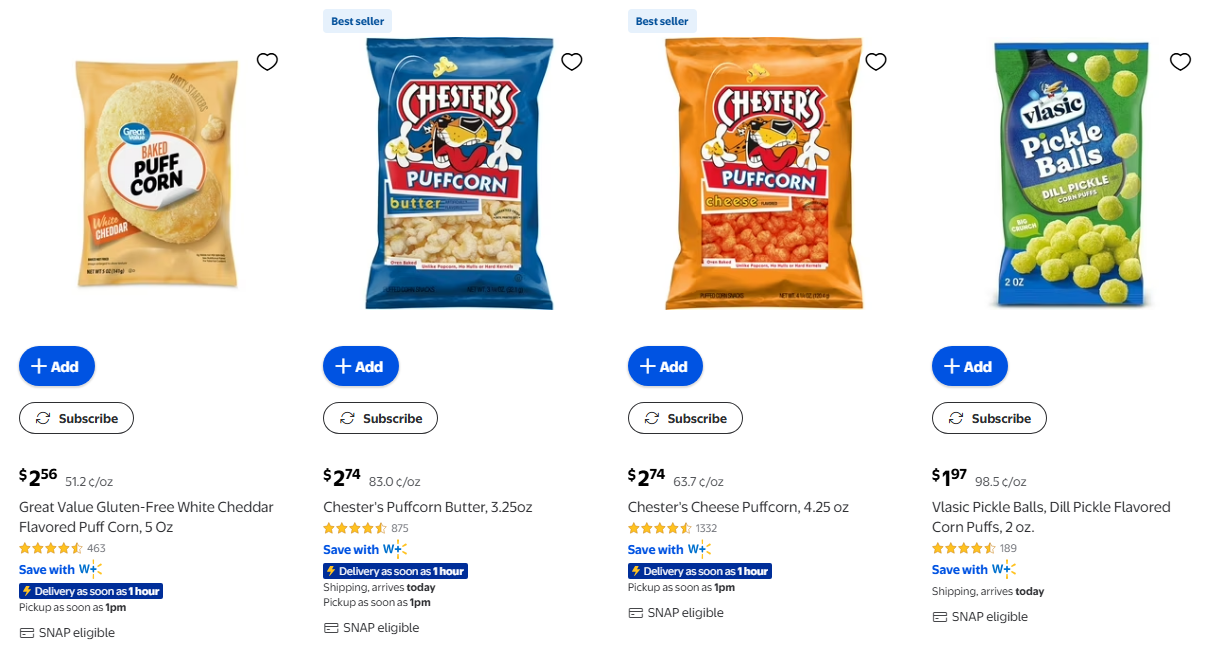Click Save with W+ under Vlasic Pickle Balls
This screenshot has height=645, width=1211.
pos(973,570)
